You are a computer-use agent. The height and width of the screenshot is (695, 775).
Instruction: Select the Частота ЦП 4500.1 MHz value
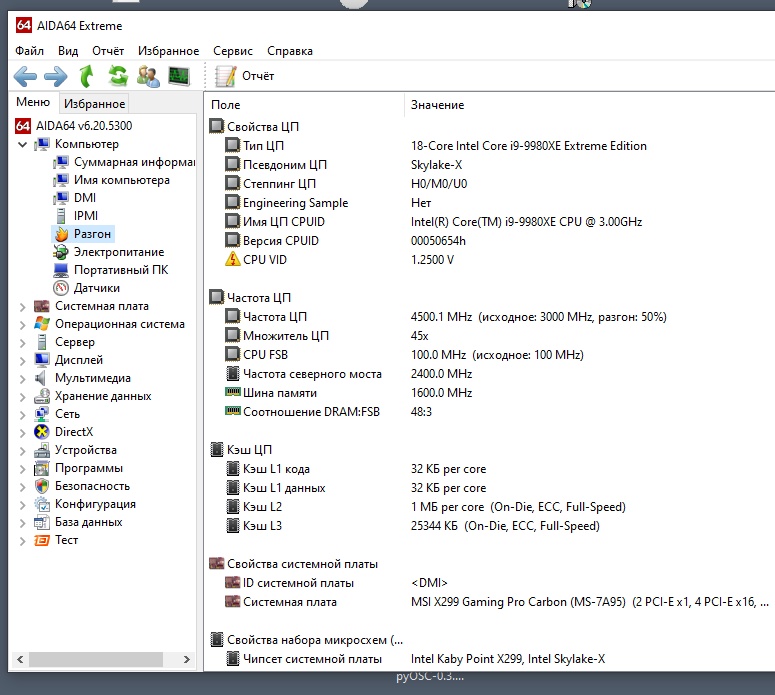[538, 317]
